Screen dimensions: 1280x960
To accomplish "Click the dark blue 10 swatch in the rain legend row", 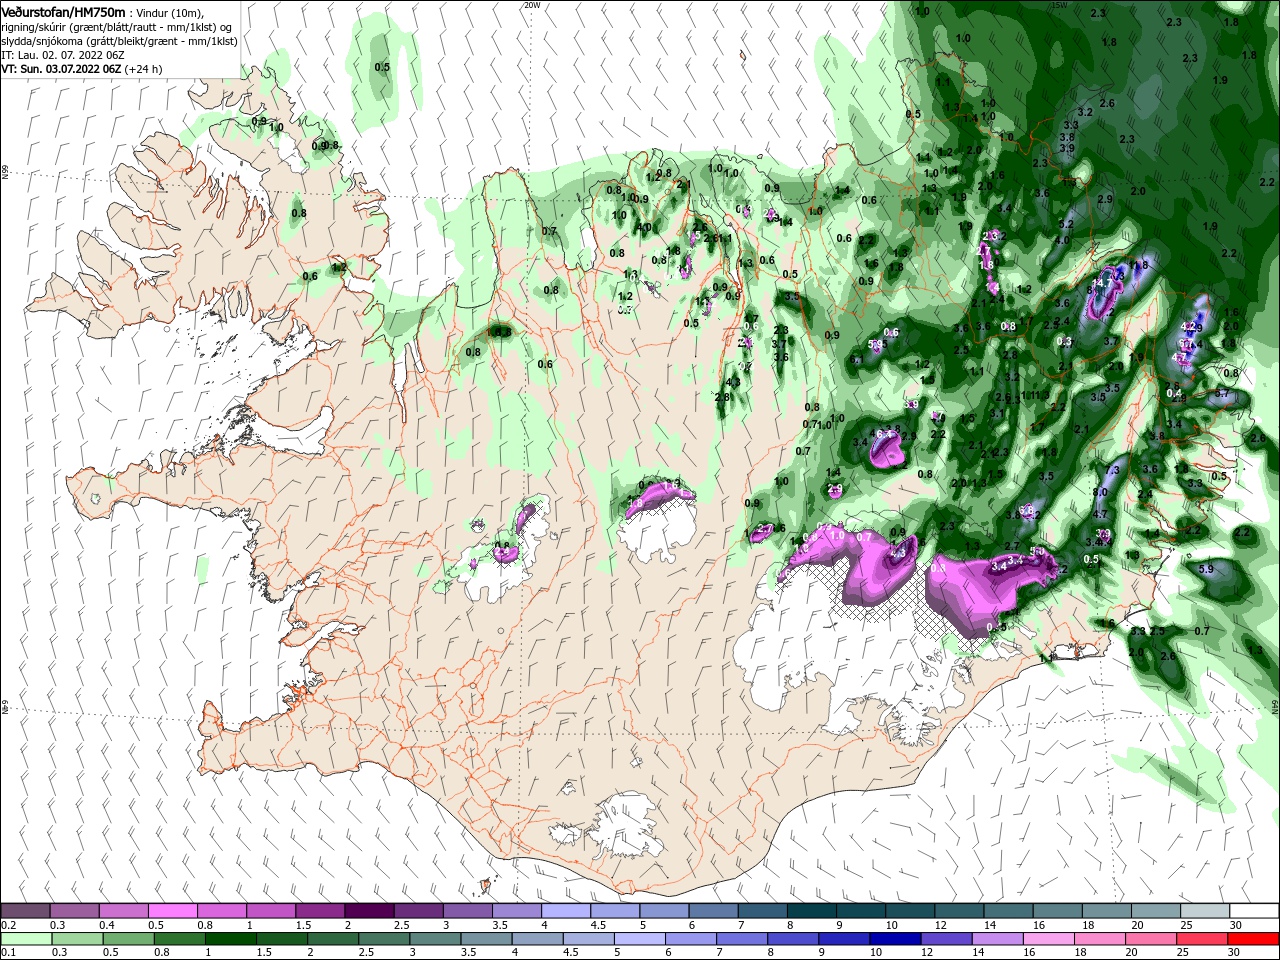I will 896,939.
